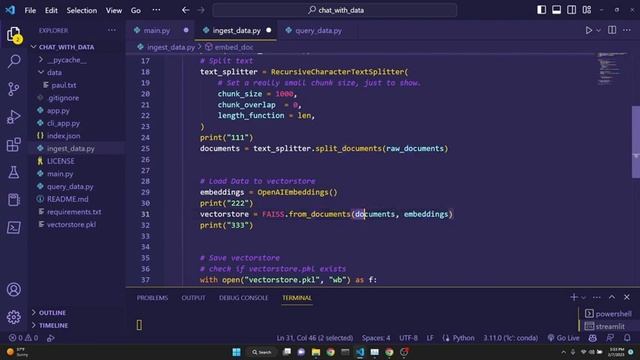Collapse the CHAT_WITH_DATA folder root
Screen dimensions: 640x360
(x=67, y=47)
